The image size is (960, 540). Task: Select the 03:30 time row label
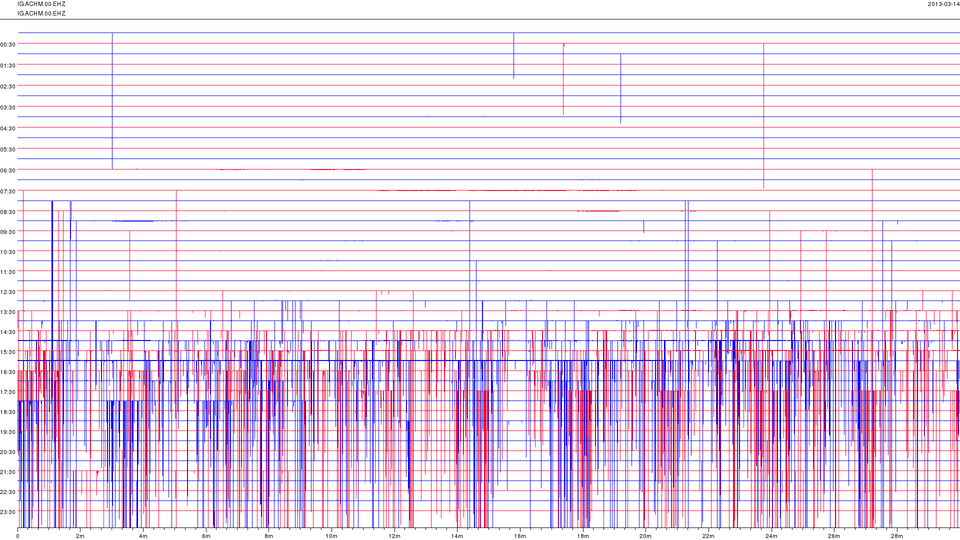click(x=8, y=107)
